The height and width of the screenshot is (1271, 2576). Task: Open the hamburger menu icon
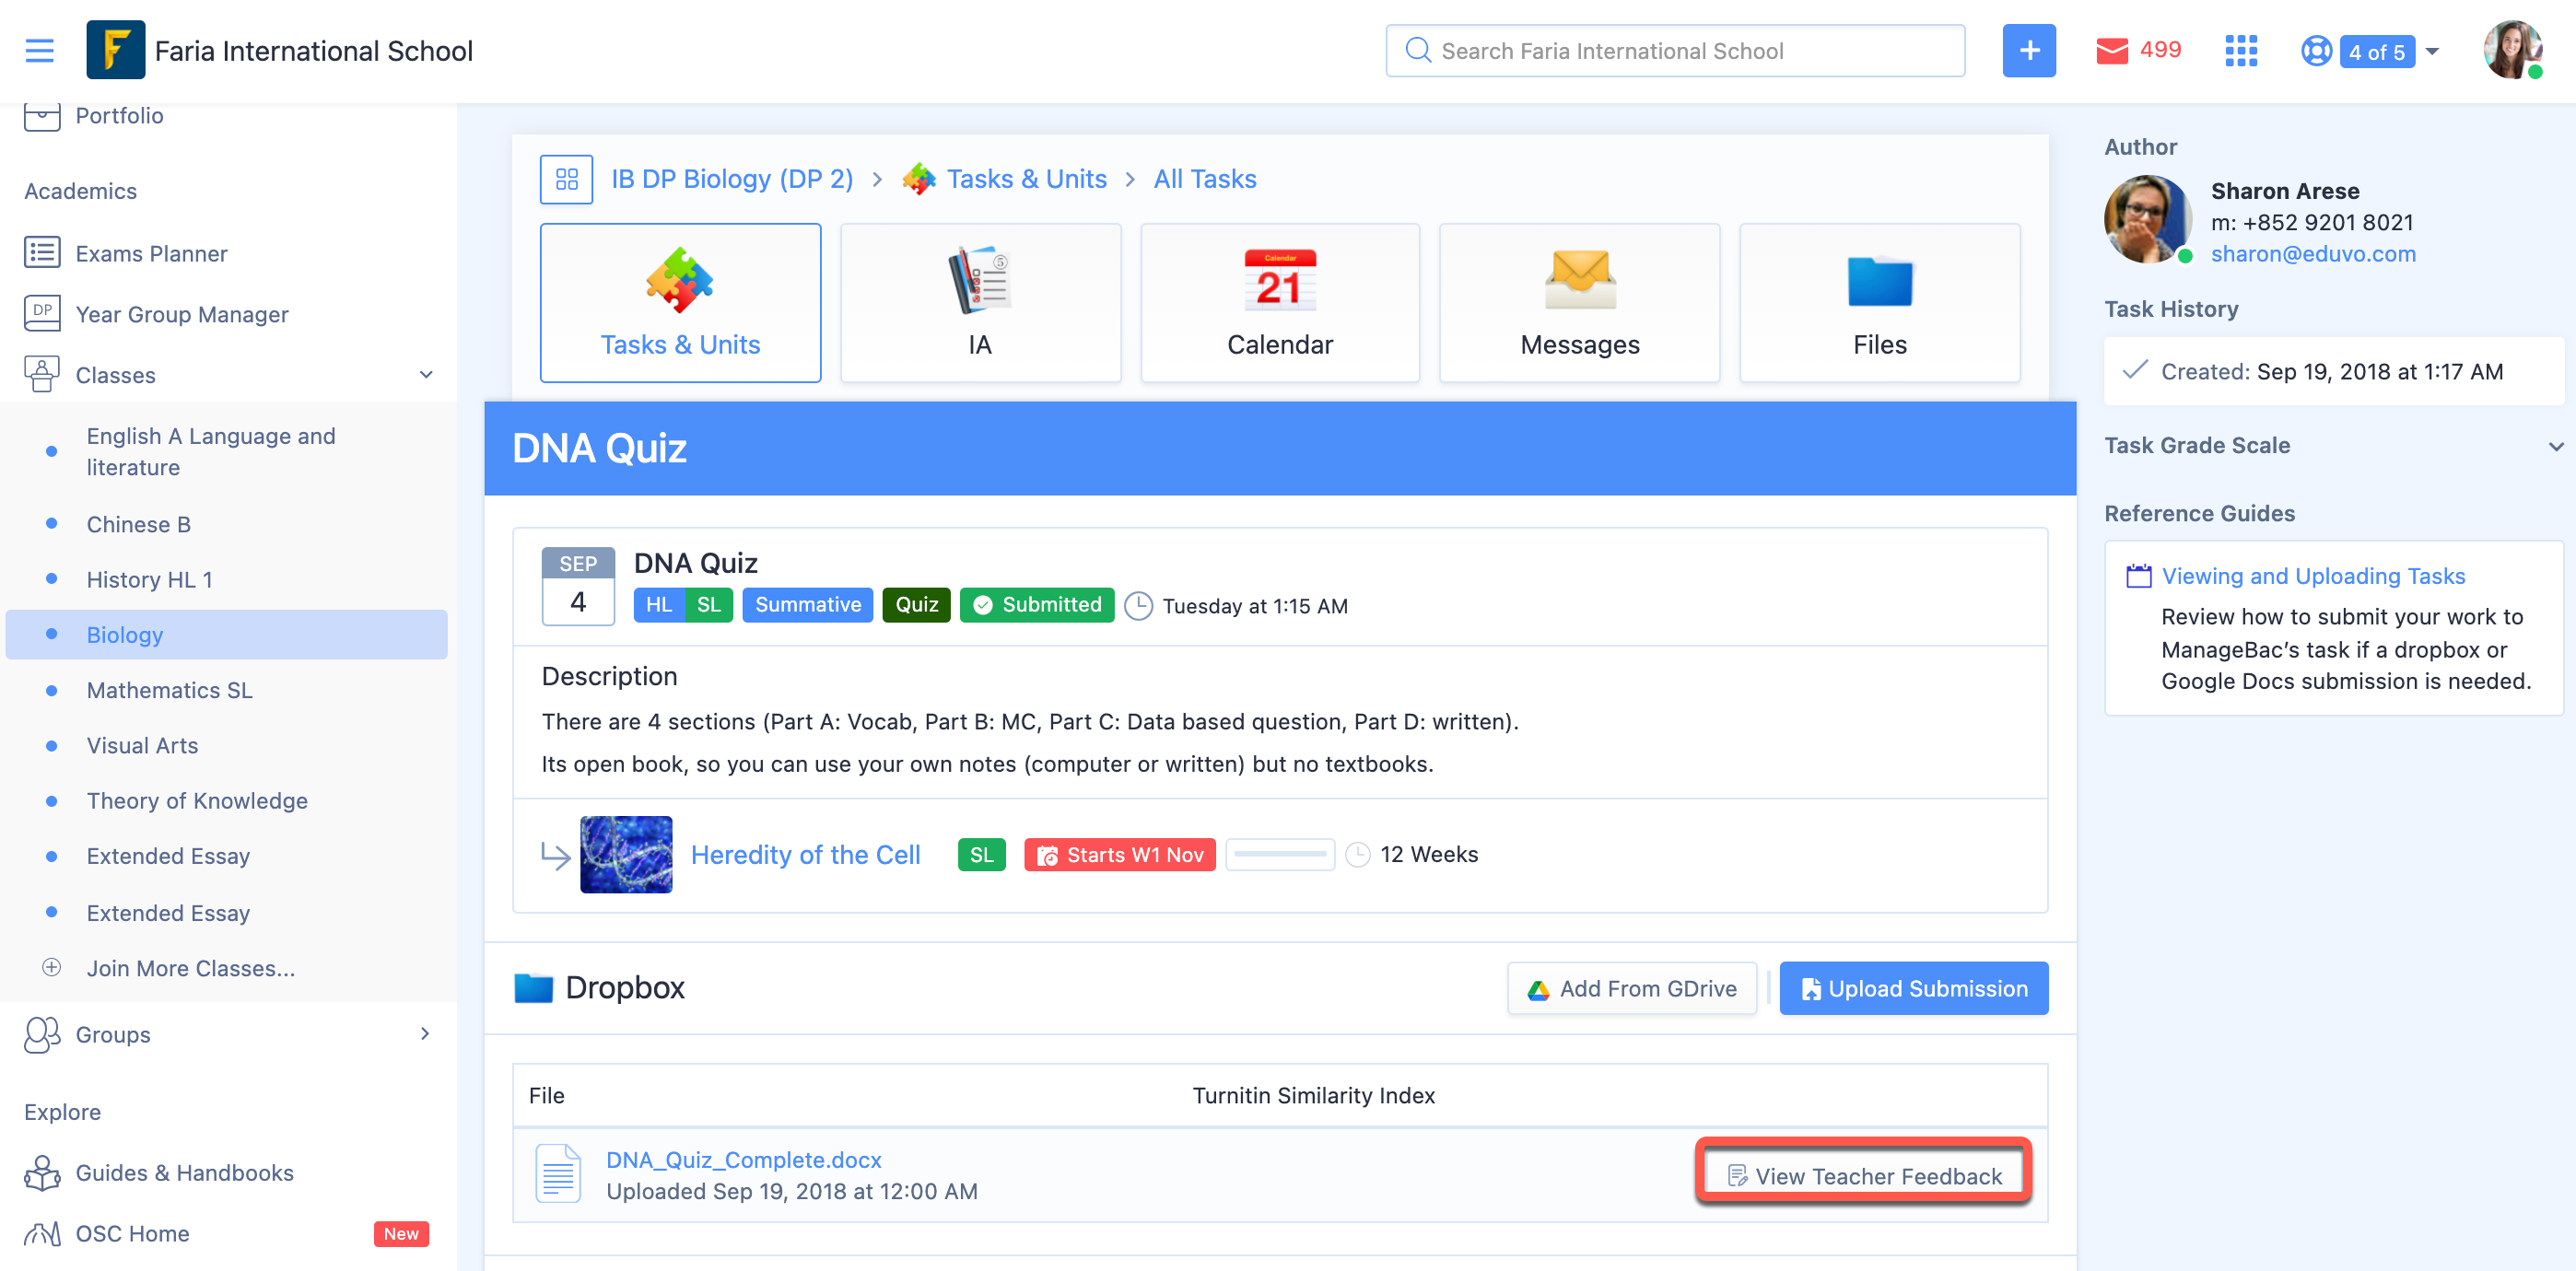pos(40,50)
